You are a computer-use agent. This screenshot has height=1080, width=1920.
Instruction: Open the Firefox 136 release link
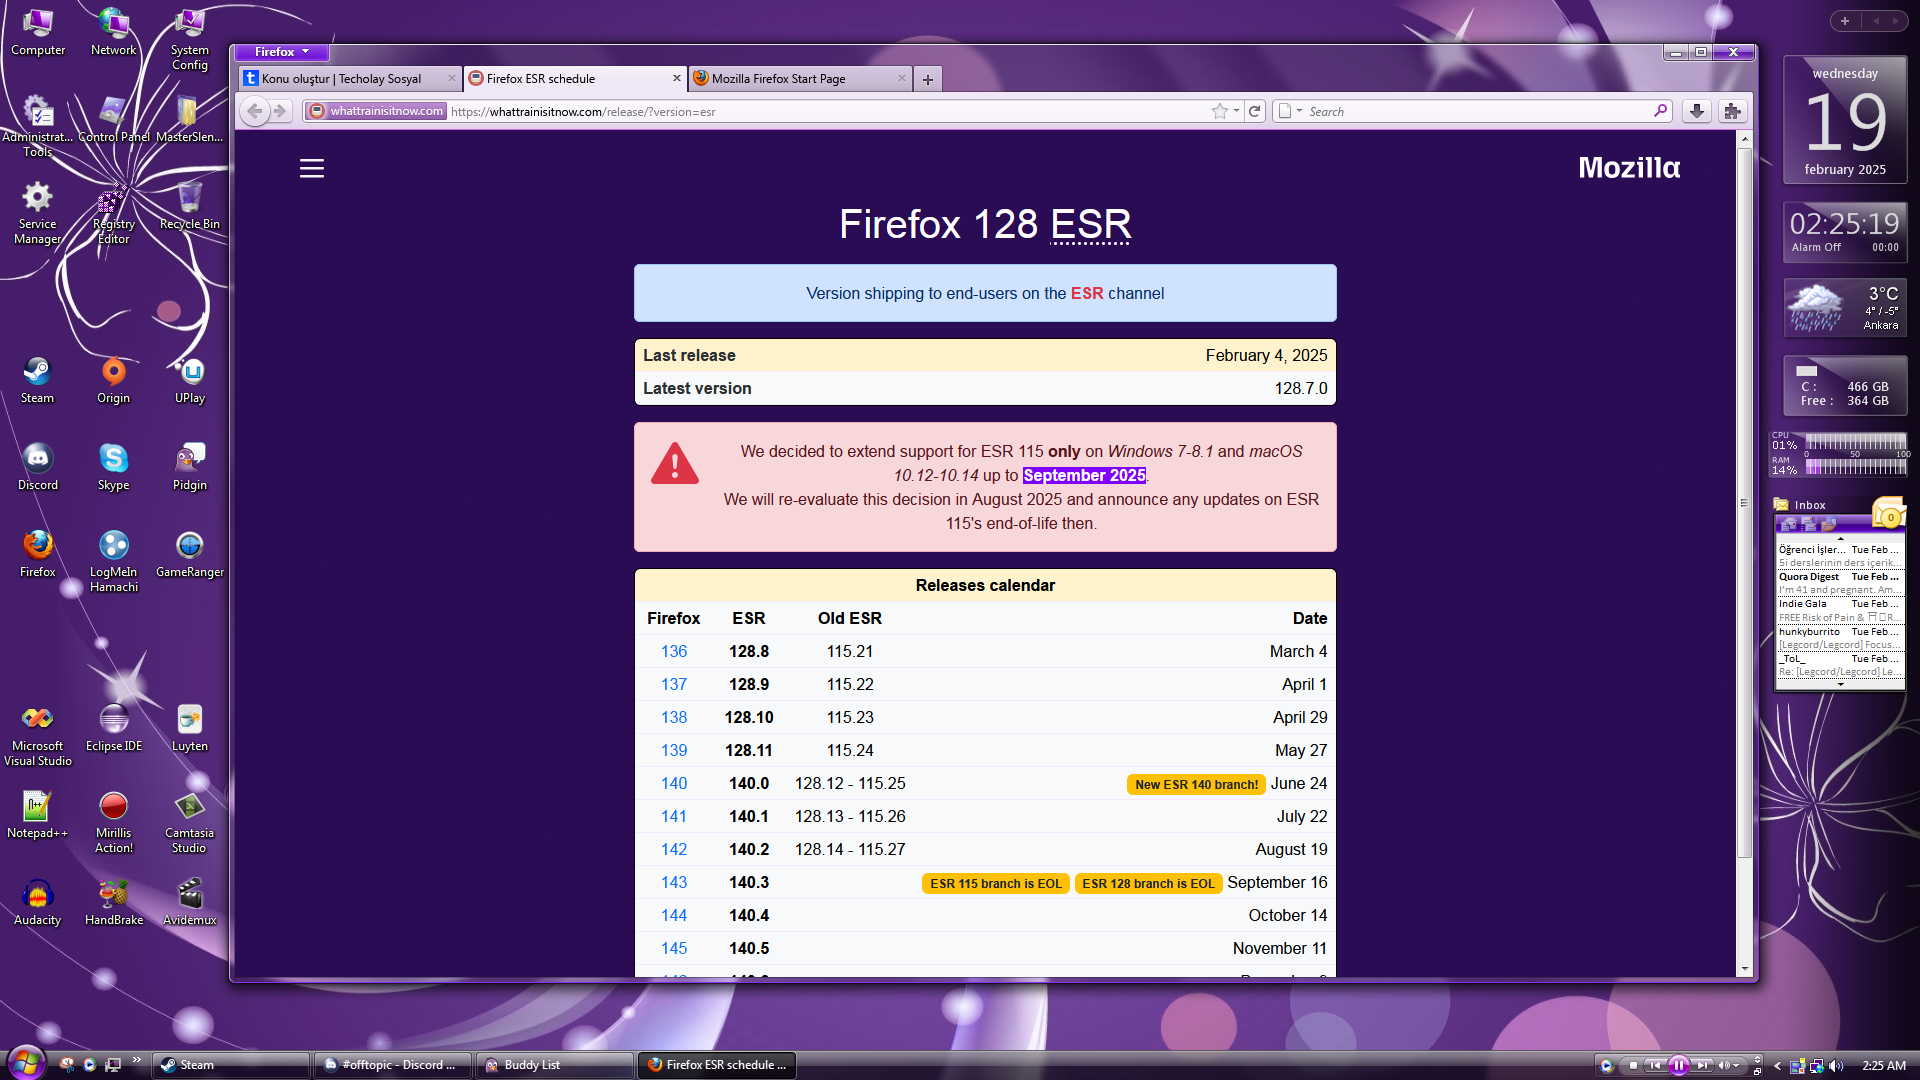674,651
